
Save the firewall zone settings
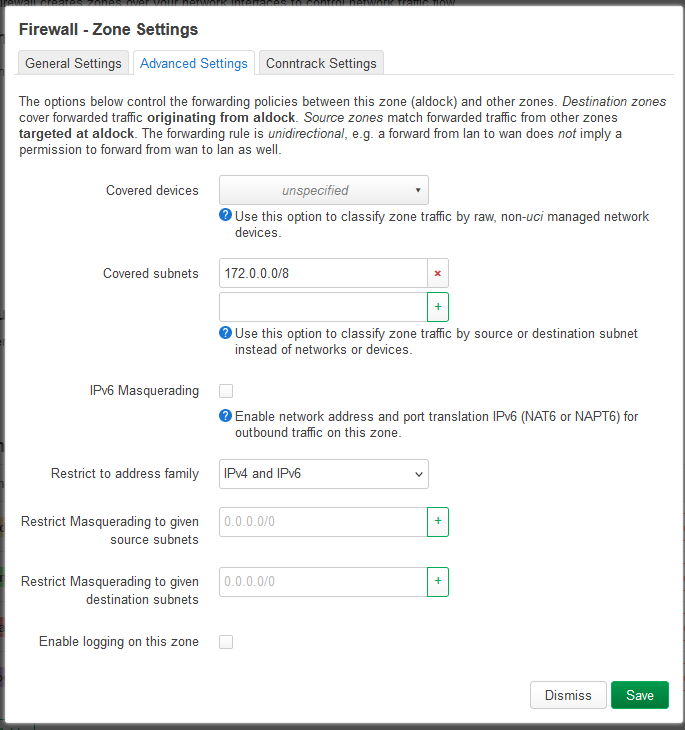(x=640, y=695)
